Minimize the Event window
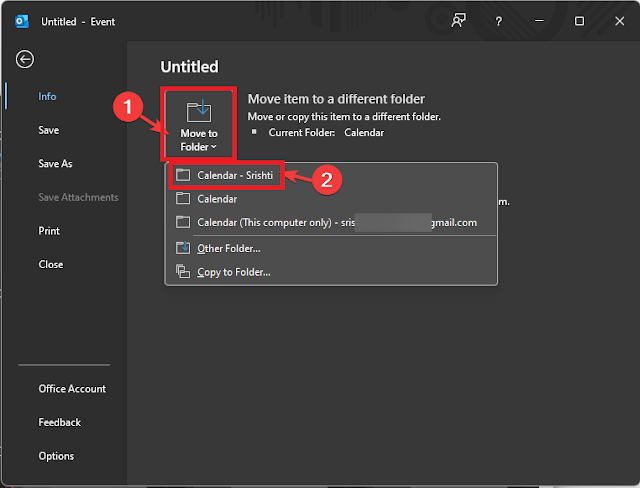640x488 pixels. [539, 21]
